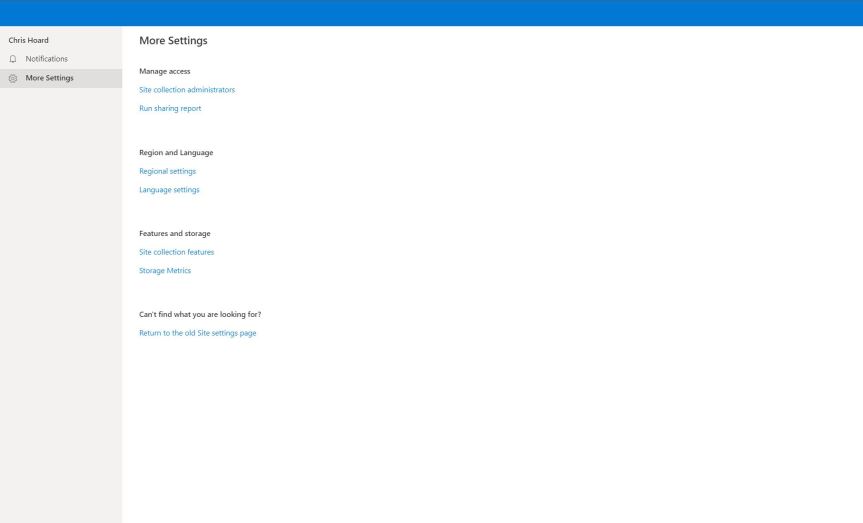The height and width of the screenshot is (523, 863).
Task: Click the More Settings gear icon
Action: (x=13, y=78)
